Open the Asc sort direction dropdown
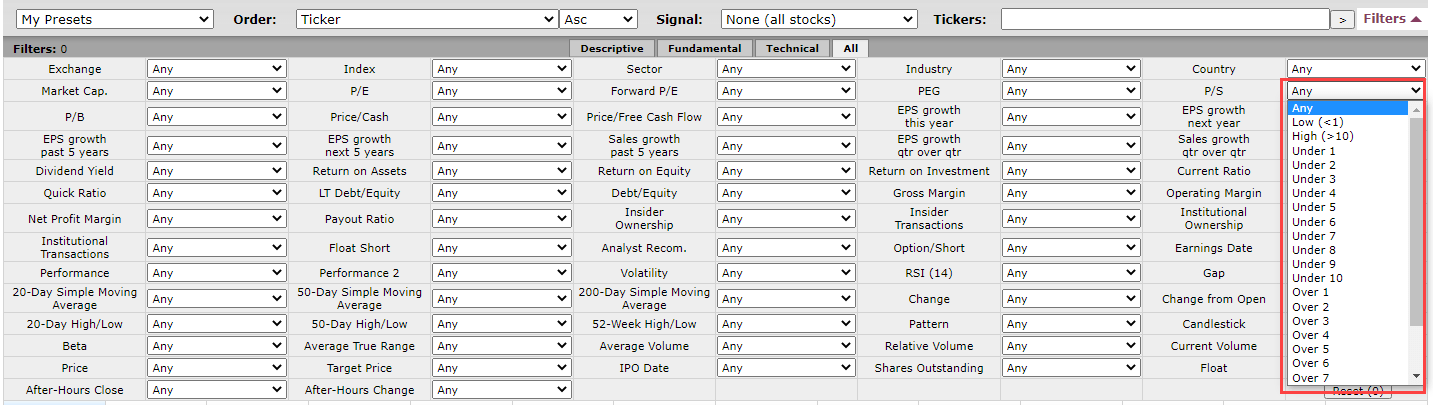 tap(599, 19)
